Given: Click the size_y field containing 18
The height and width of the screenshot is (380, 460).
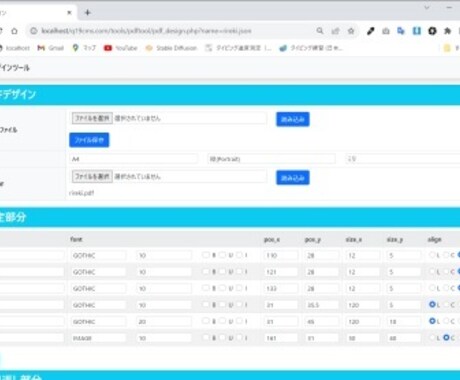Looking at the screenshot, I should (404, 322).
